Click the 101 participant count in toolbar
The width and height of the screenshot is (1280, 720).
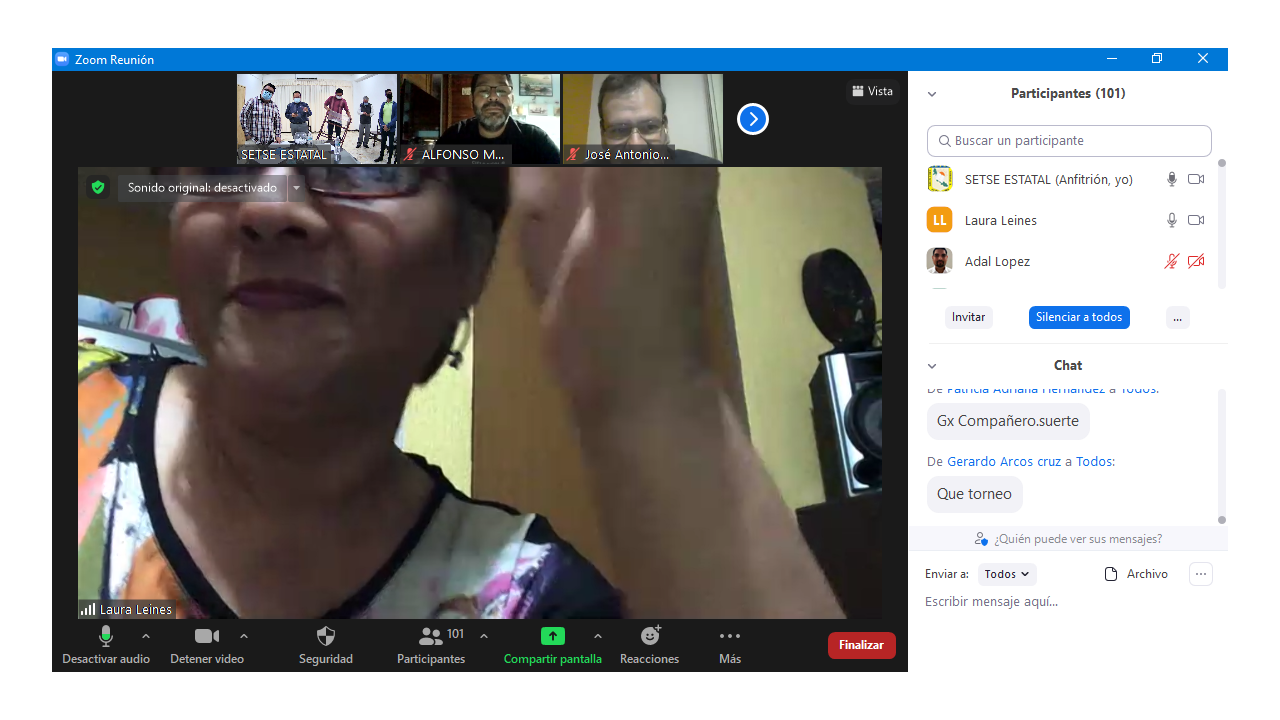pos(456,634)
